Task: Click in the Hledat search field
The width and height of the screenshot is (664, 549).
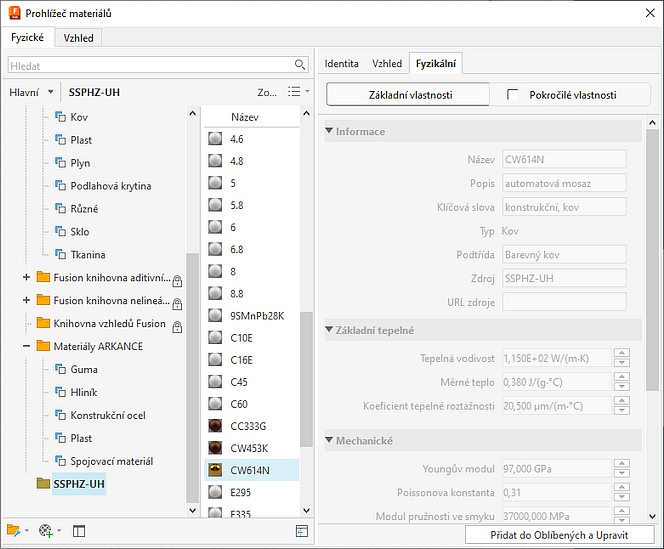Action: pyautogui.click(x=150, y=64)
